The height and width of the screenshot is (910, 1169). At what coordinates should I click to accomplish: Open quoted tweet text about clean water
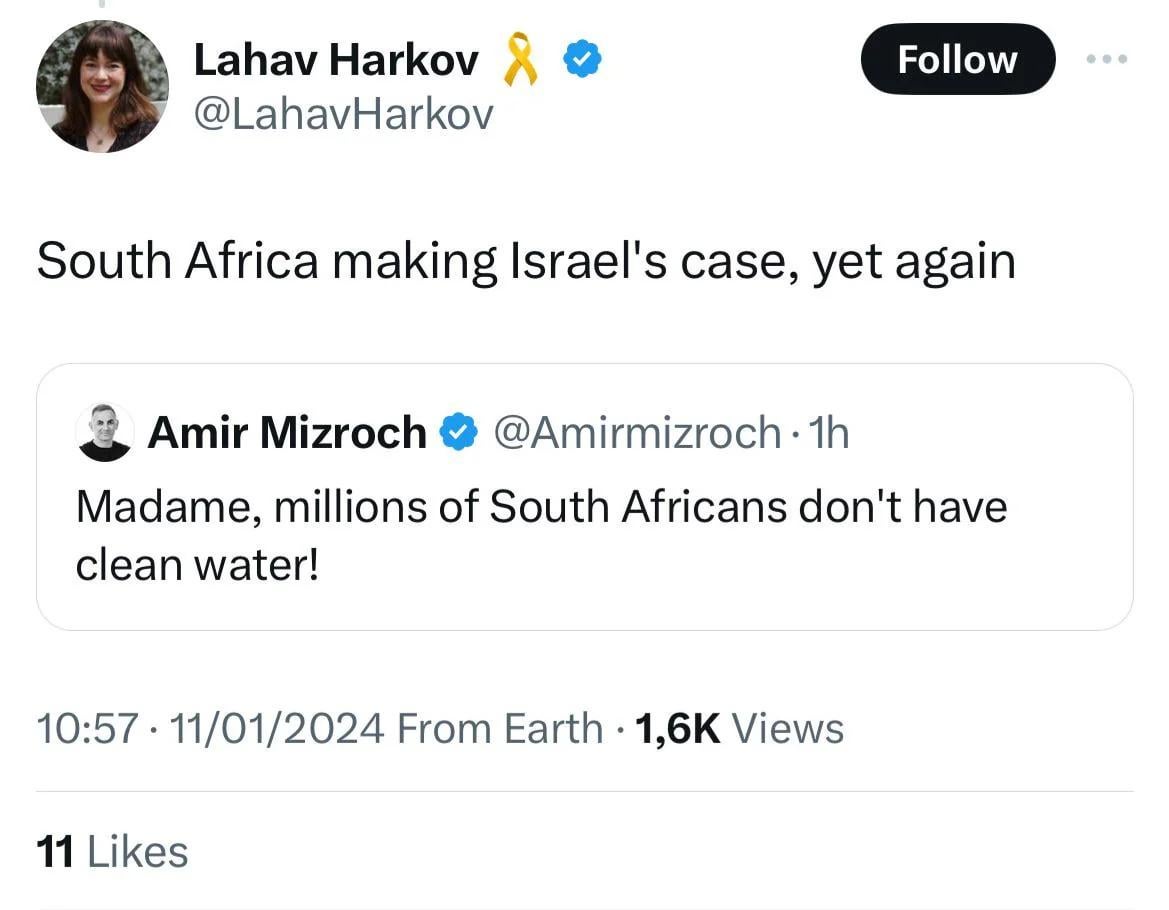pos(540,535)
